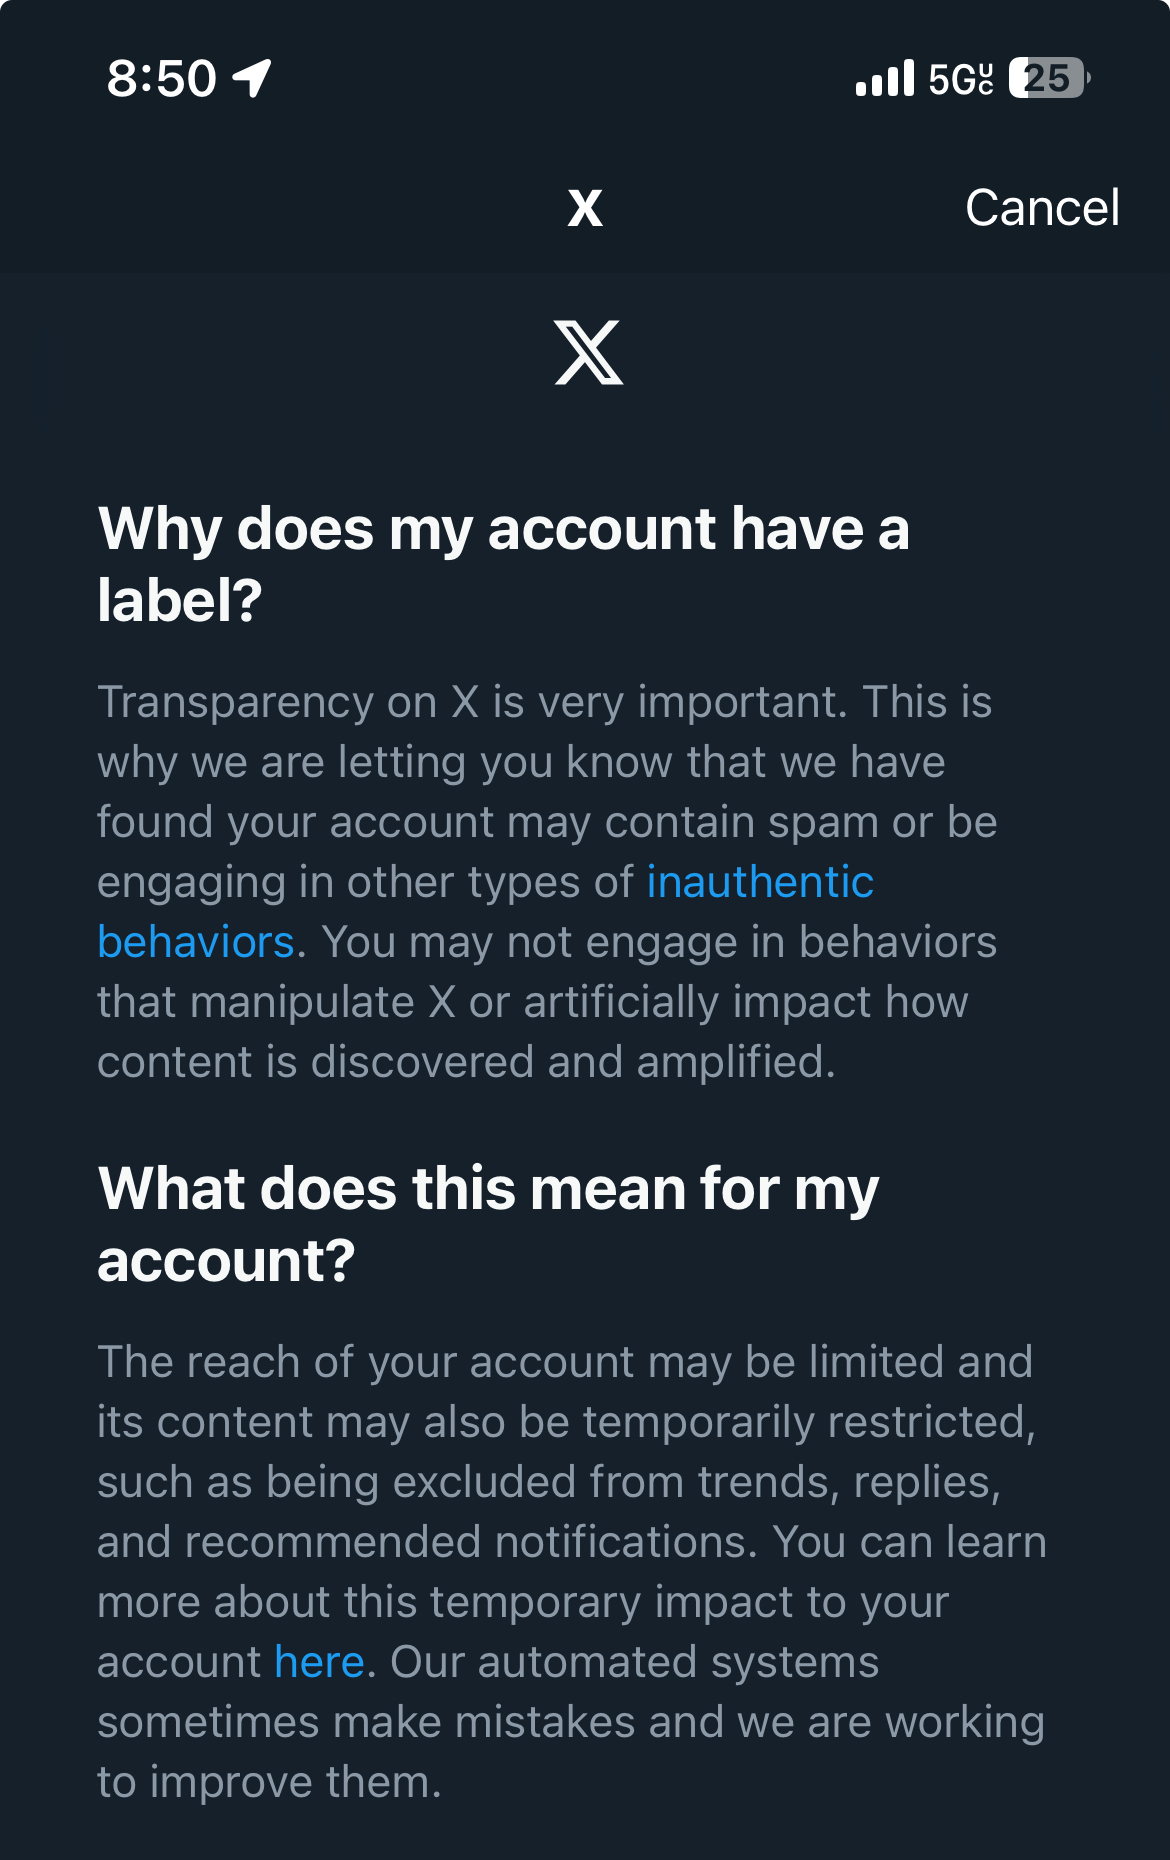Tap the battery indicator showing 25
Image resolution: width=1170 pixels, height=1860 pixels.
[1048, 78]
